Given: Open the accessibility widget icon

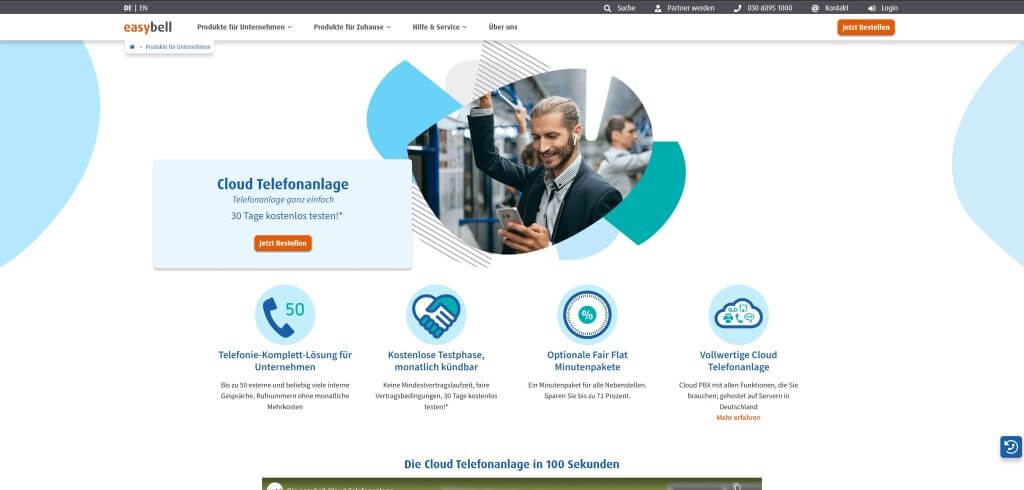Looking at the screenshot, I should (1011, 447).
